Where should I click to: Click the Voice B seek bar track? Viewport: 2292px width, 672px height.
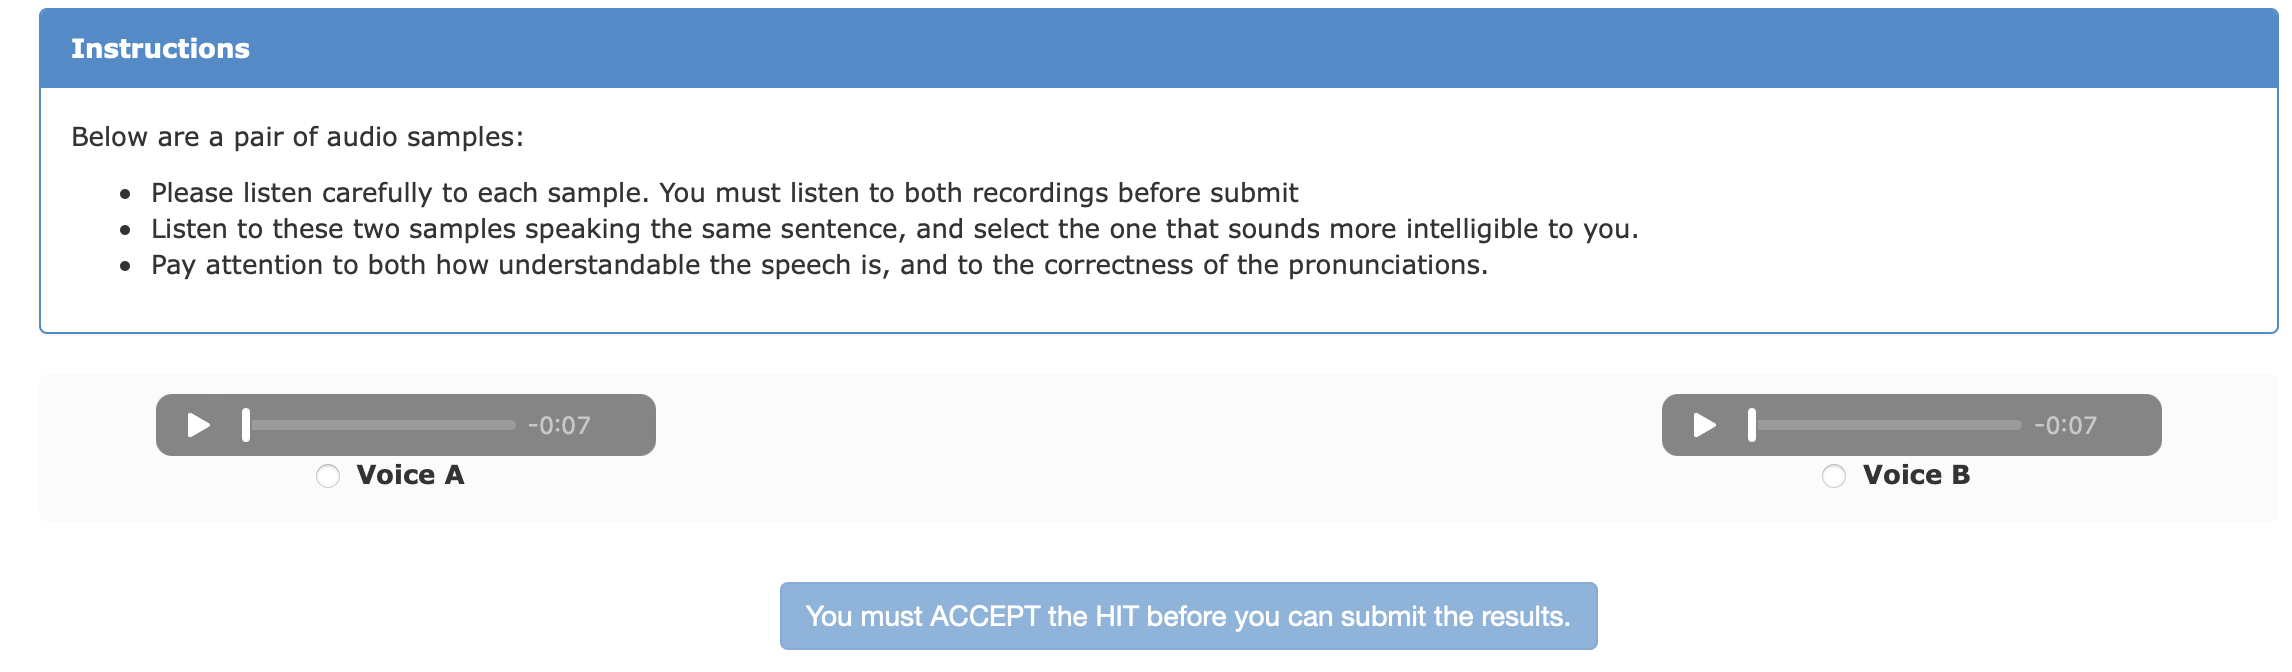1890,425
